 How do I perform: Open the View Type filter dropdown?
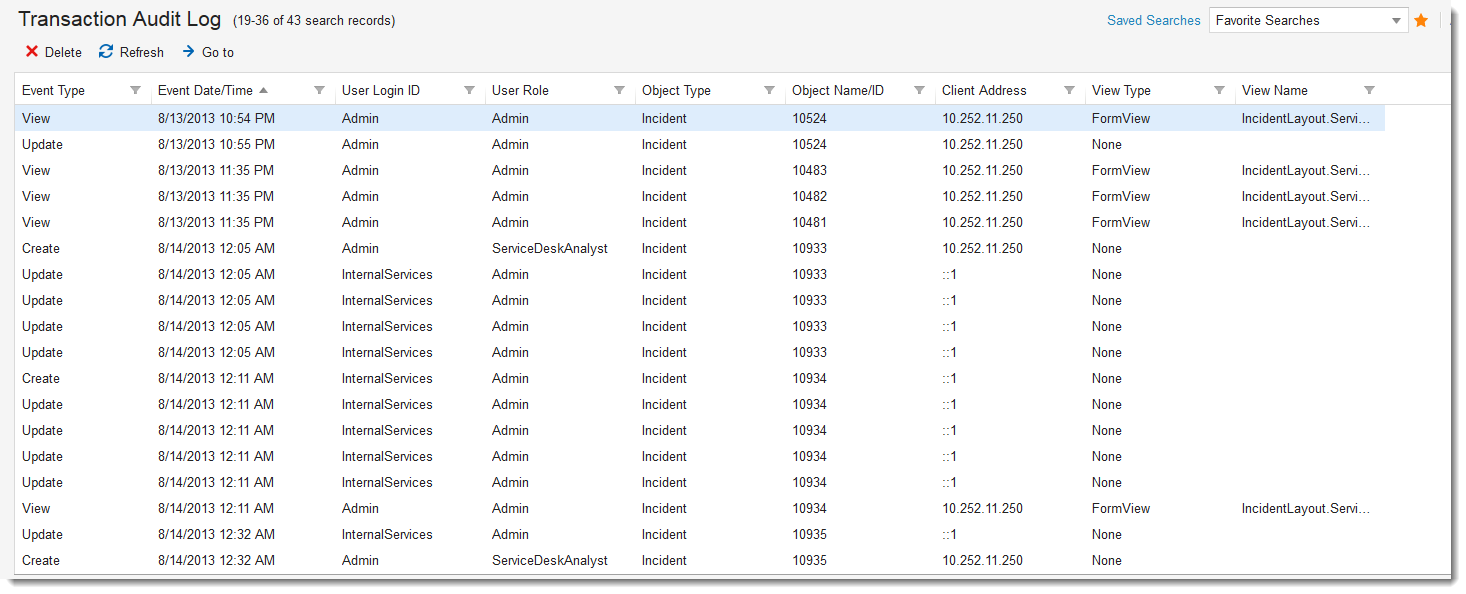pos(1219,90)
